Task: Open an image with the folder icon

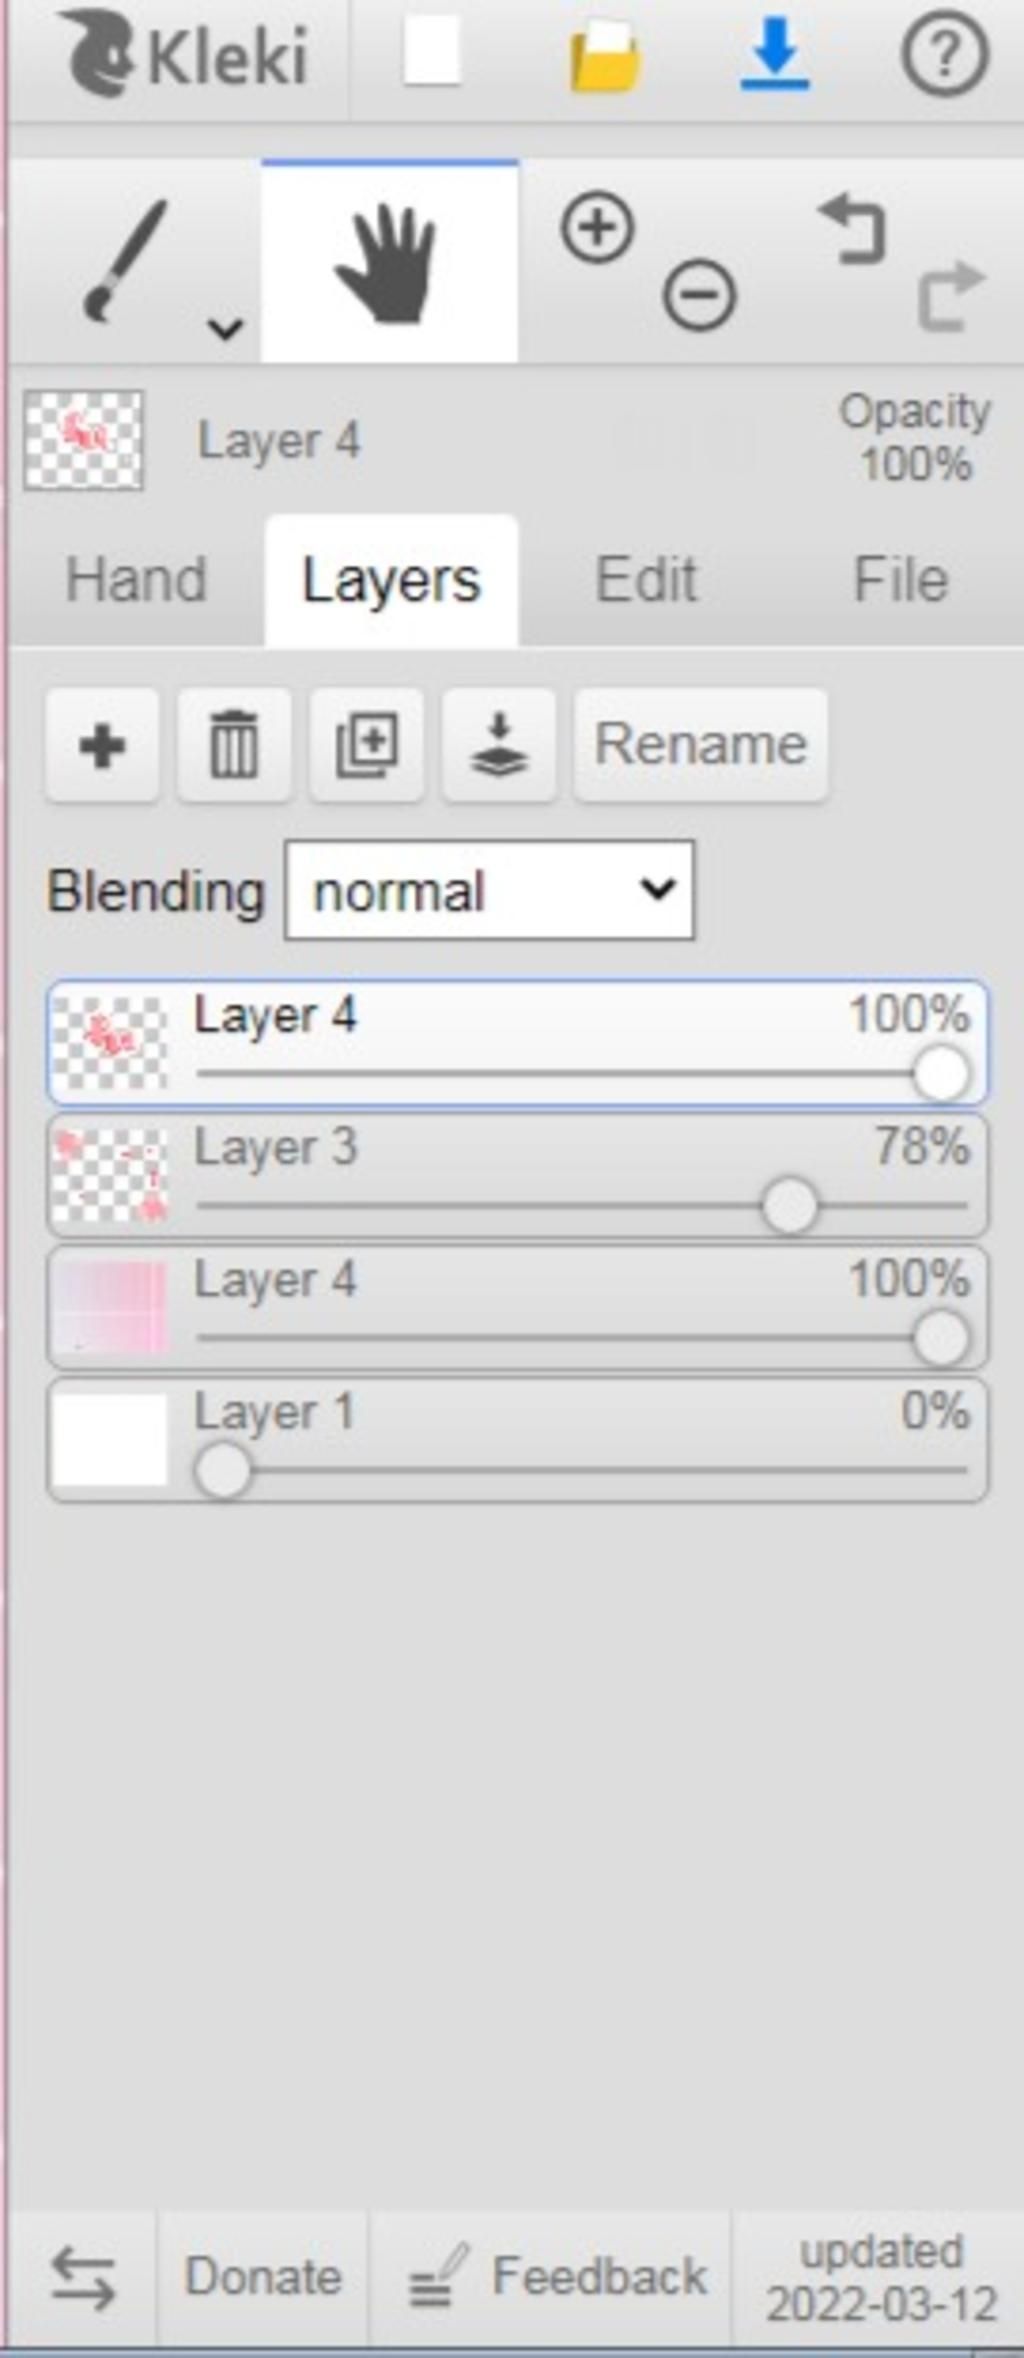Action: click(x=604, y=56)
